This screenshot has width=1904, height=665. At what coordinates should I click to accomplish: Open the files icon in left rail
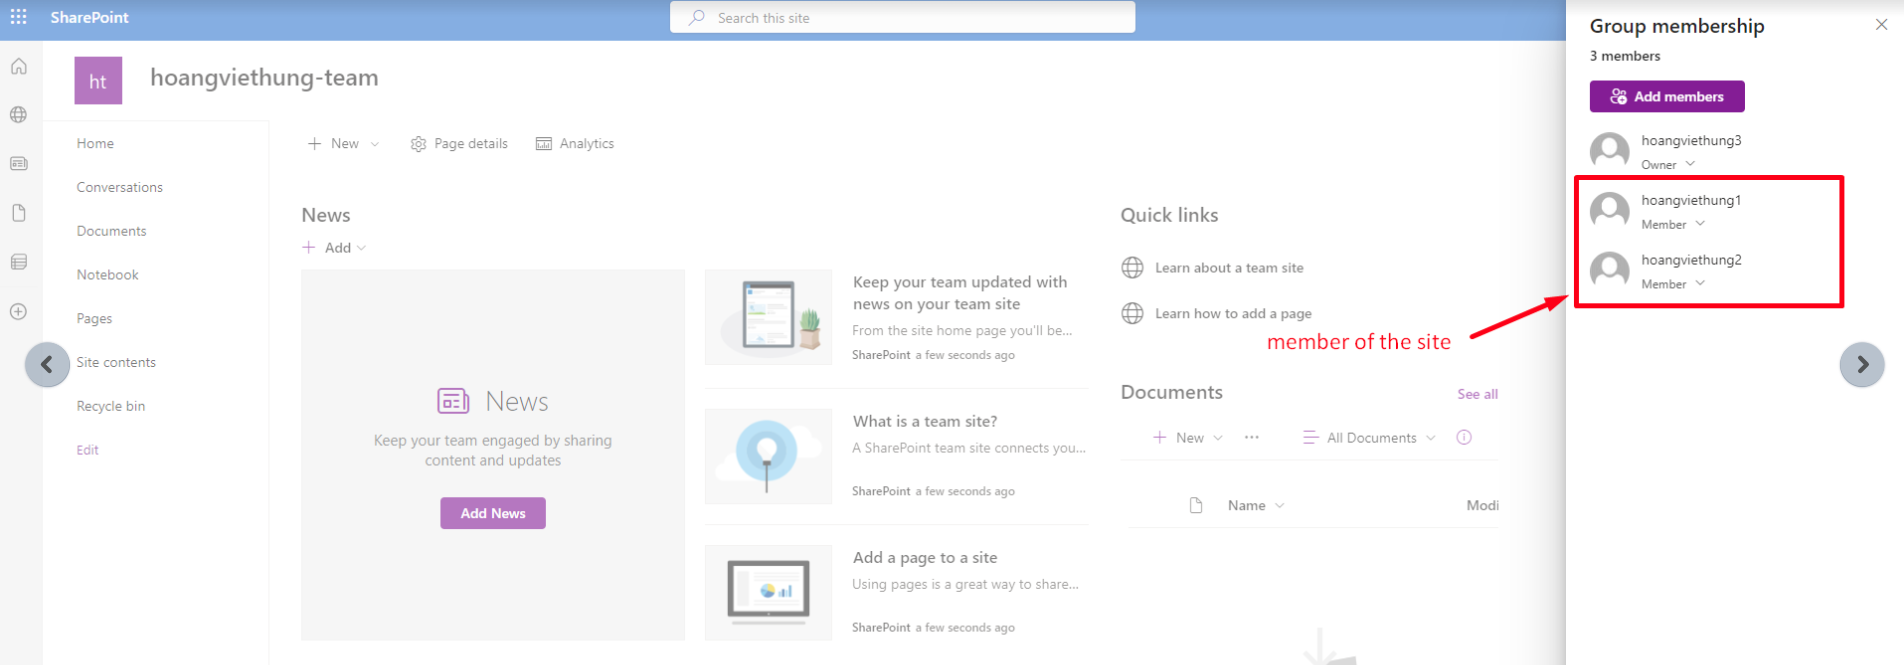(19, 213)
